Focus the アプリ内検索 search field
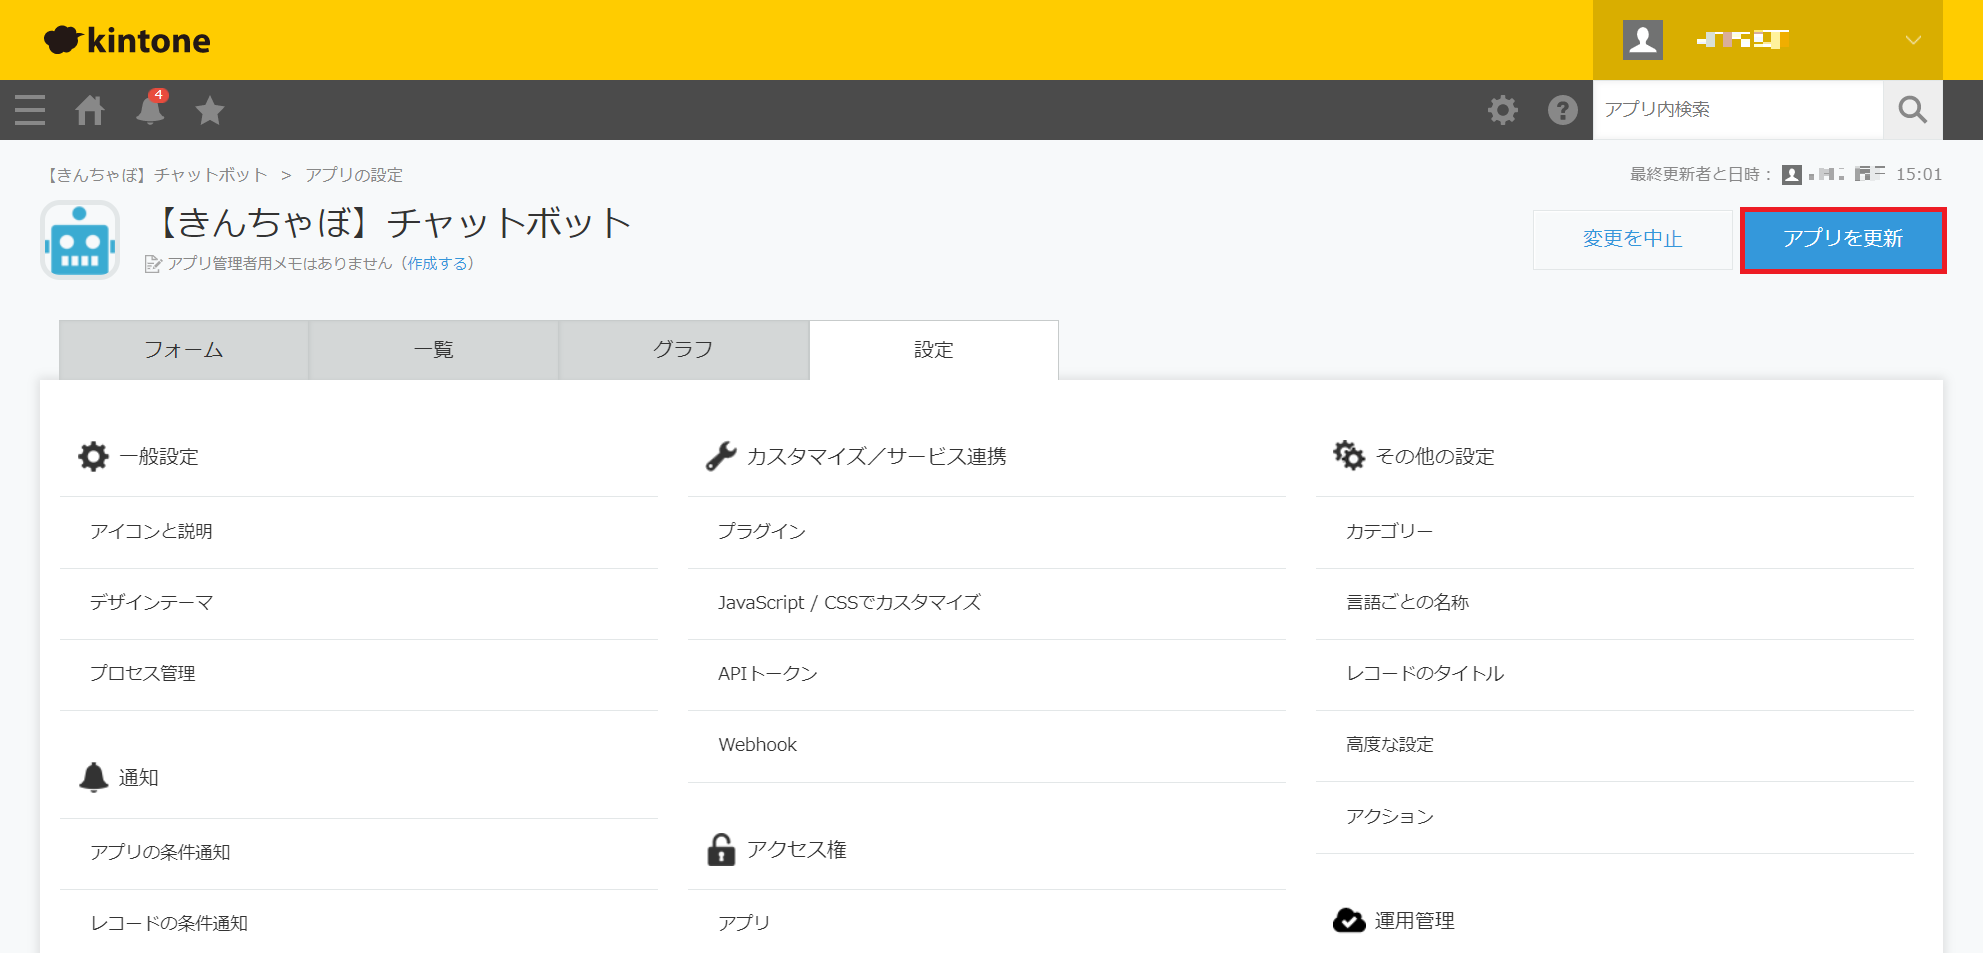Image resolution: width=1983 pixels, height=953 pixels. pos(1736,110)
